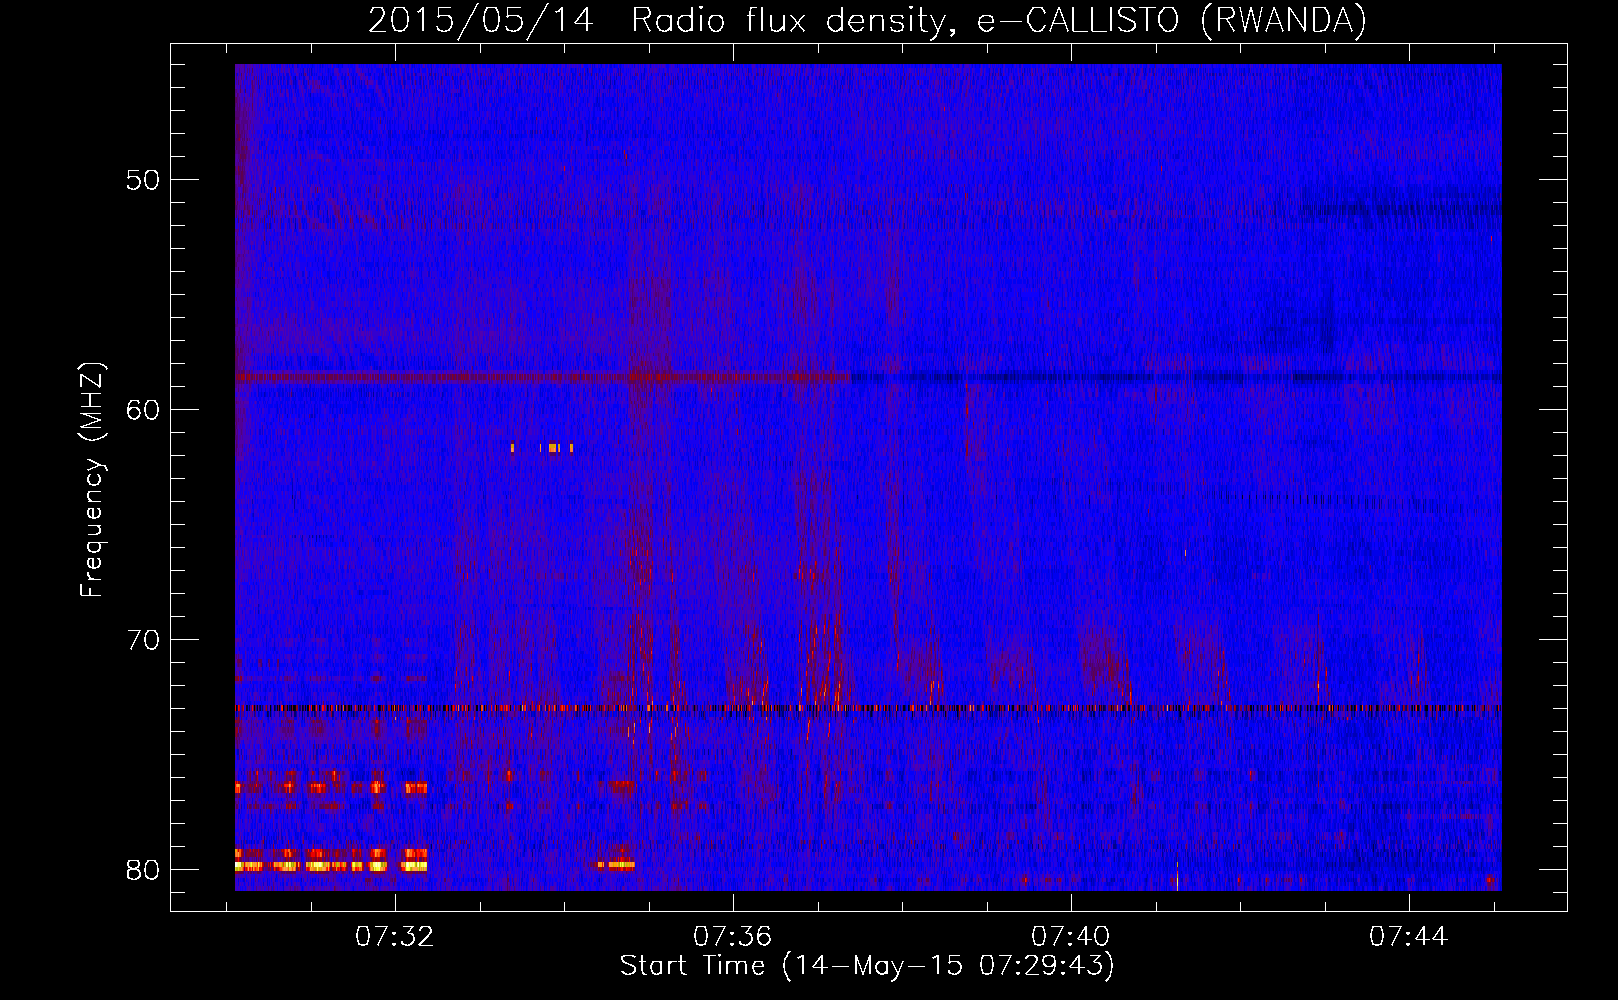Click the bright yellow band at 80 MHz near plot start
The height and width of the screenshot is (1000, 1618).
coord(331,866)
